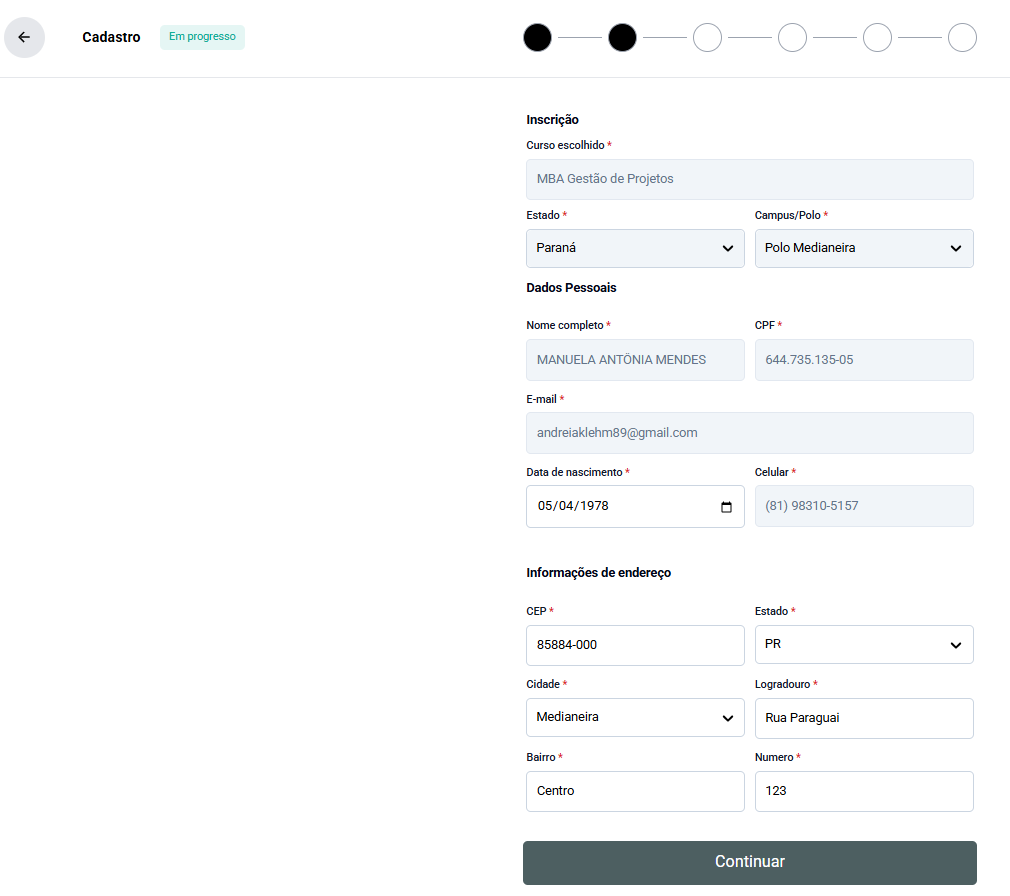
Task: Click the Celular field
Action: (864, 506)
